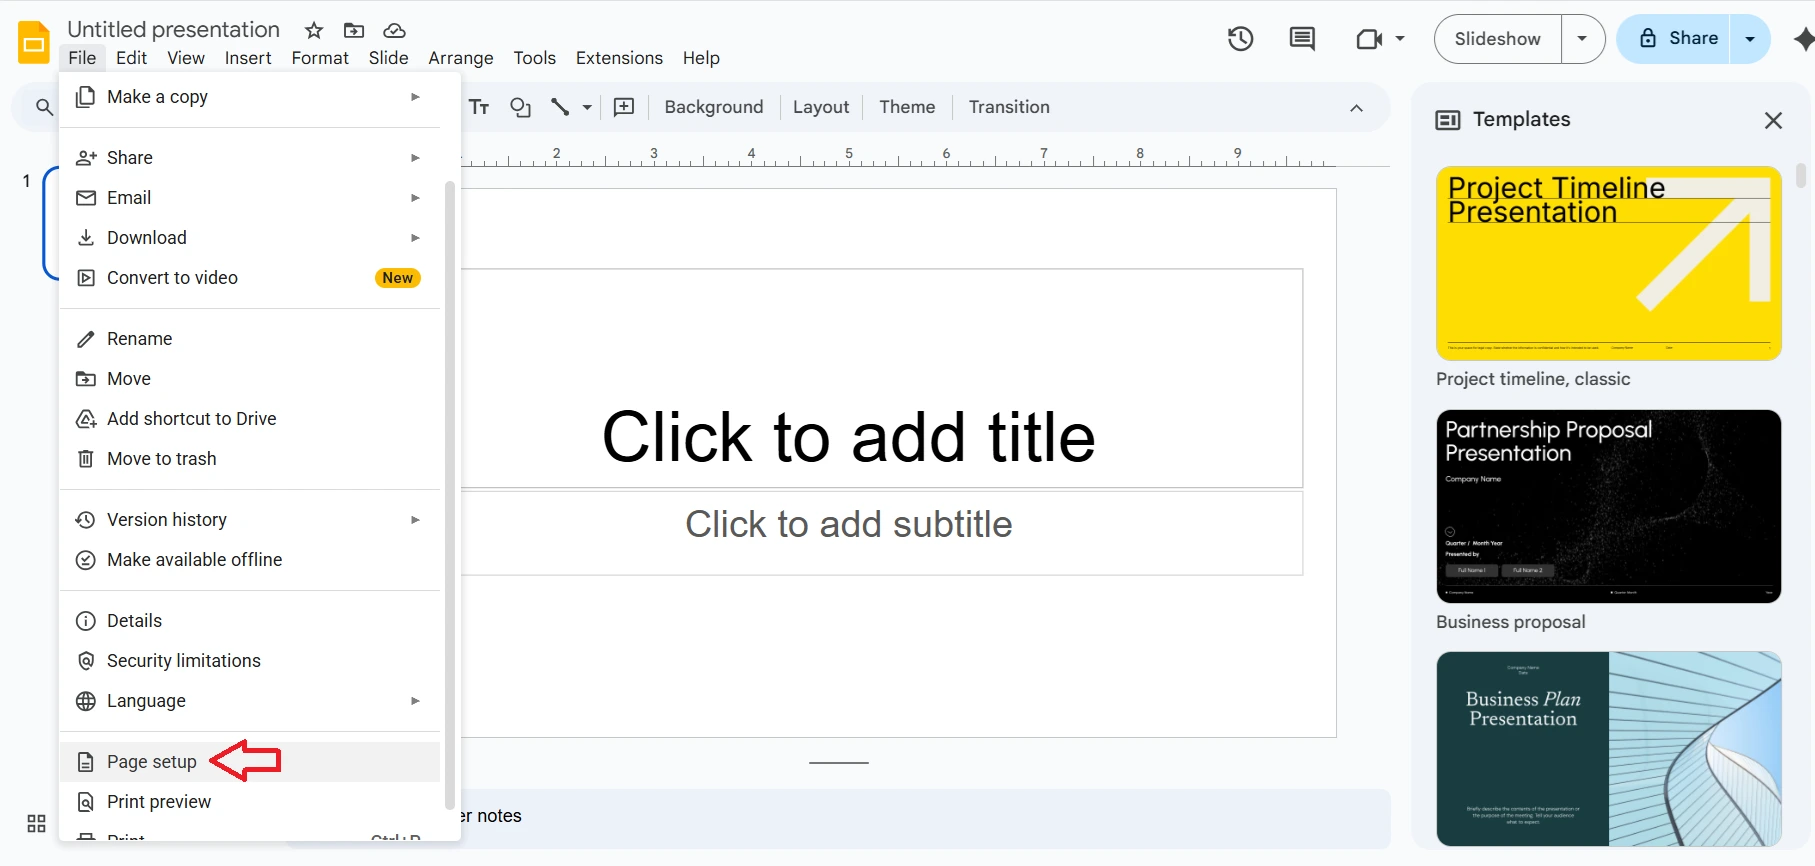The image size is (1815, 866).
Task: Select the Line tool
Action: click(560, 107)
